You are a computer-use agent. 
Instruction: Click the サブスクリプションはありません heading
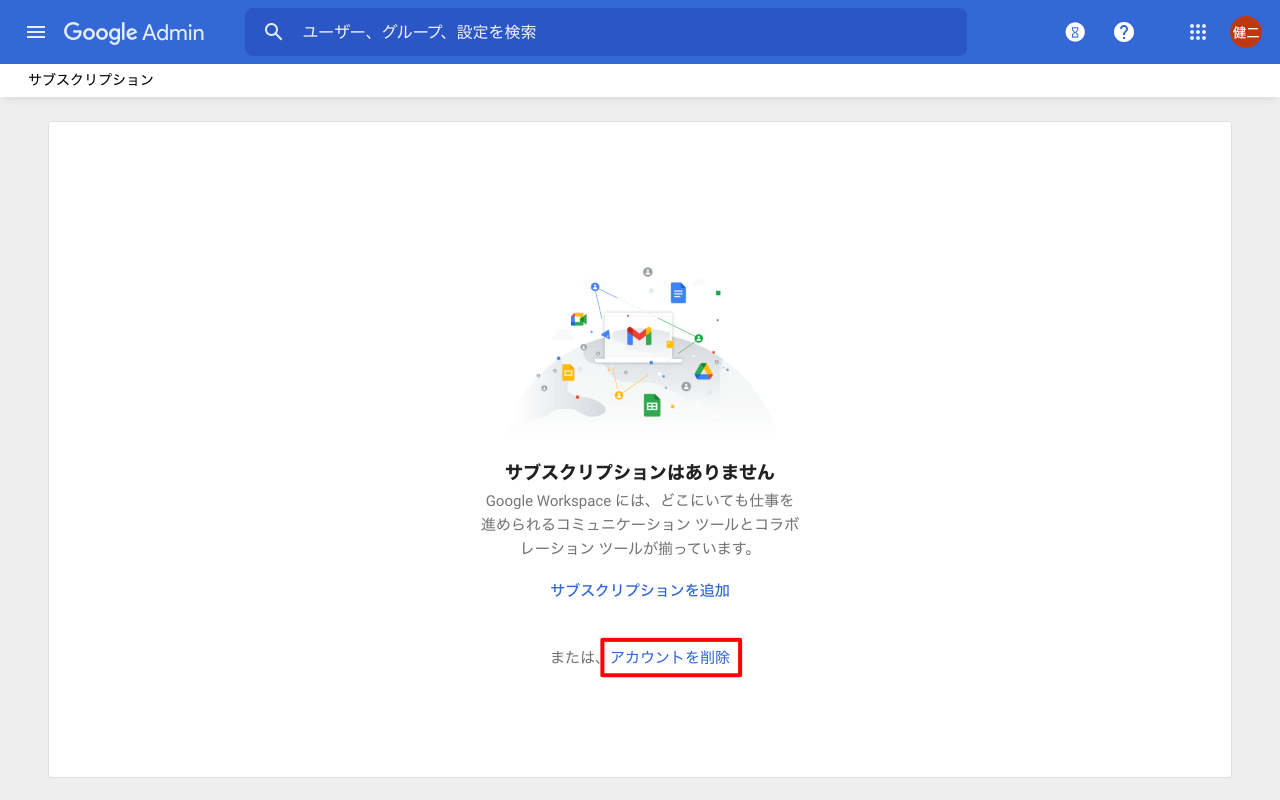[x=640, y=472]
